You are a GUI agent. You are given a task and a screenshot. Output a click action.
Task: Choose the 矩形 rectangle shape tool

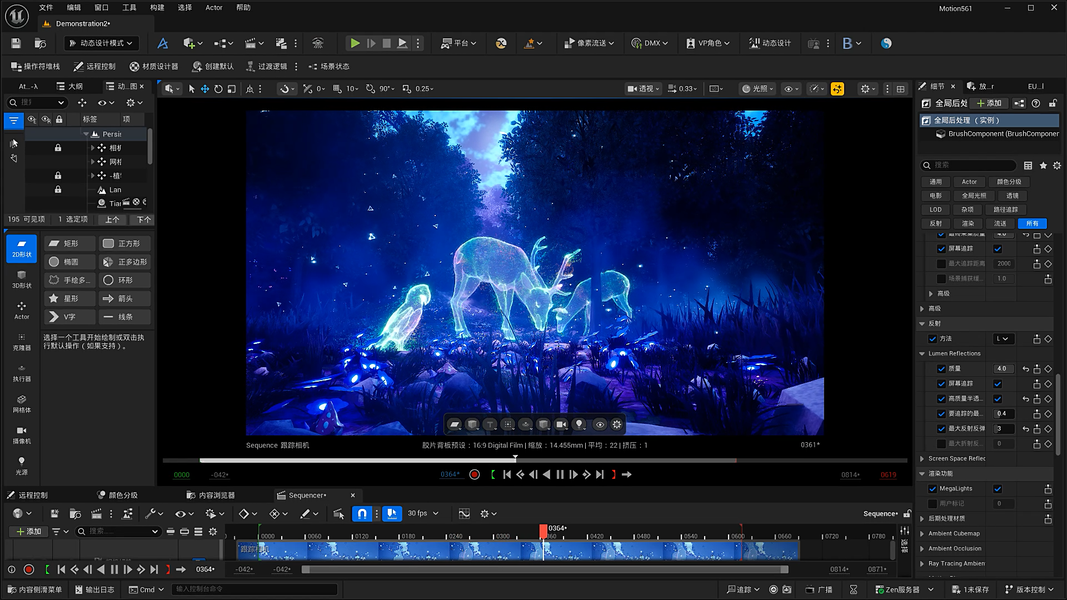pyautogui.click(x=70, y=243)
